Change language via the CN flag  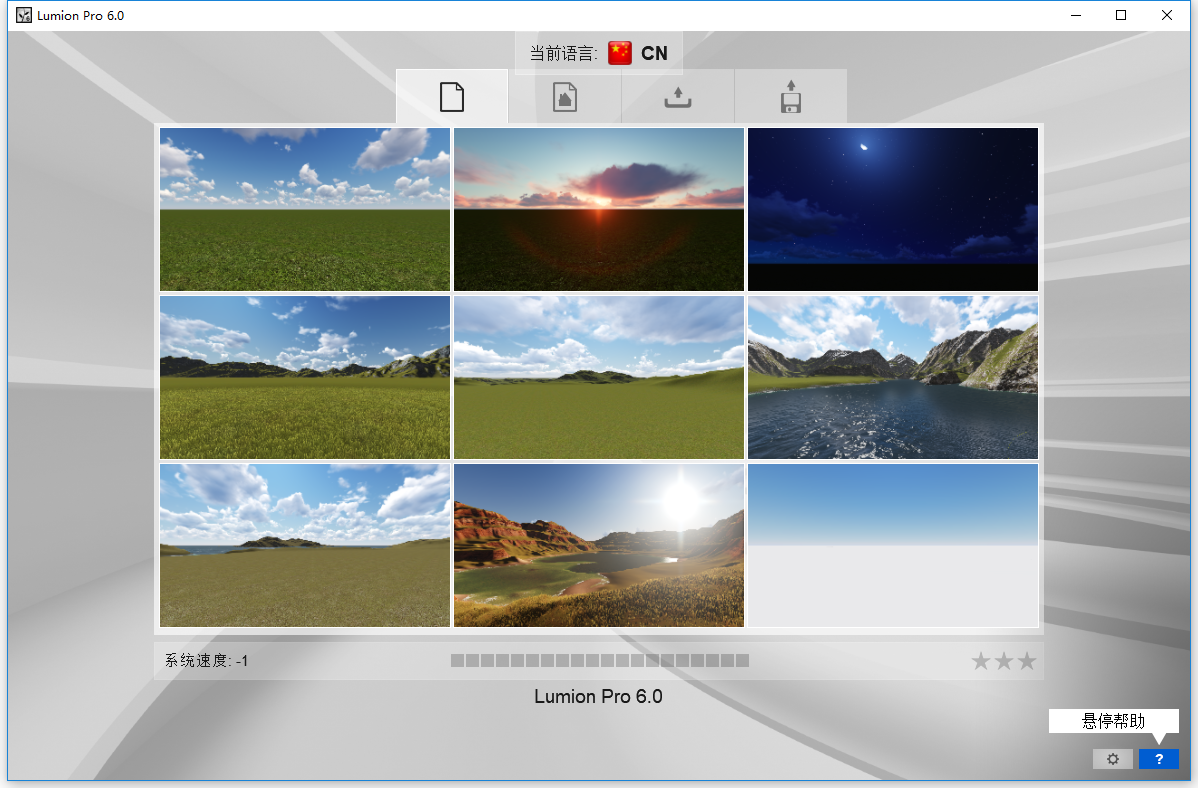click(x=620, y=53)
